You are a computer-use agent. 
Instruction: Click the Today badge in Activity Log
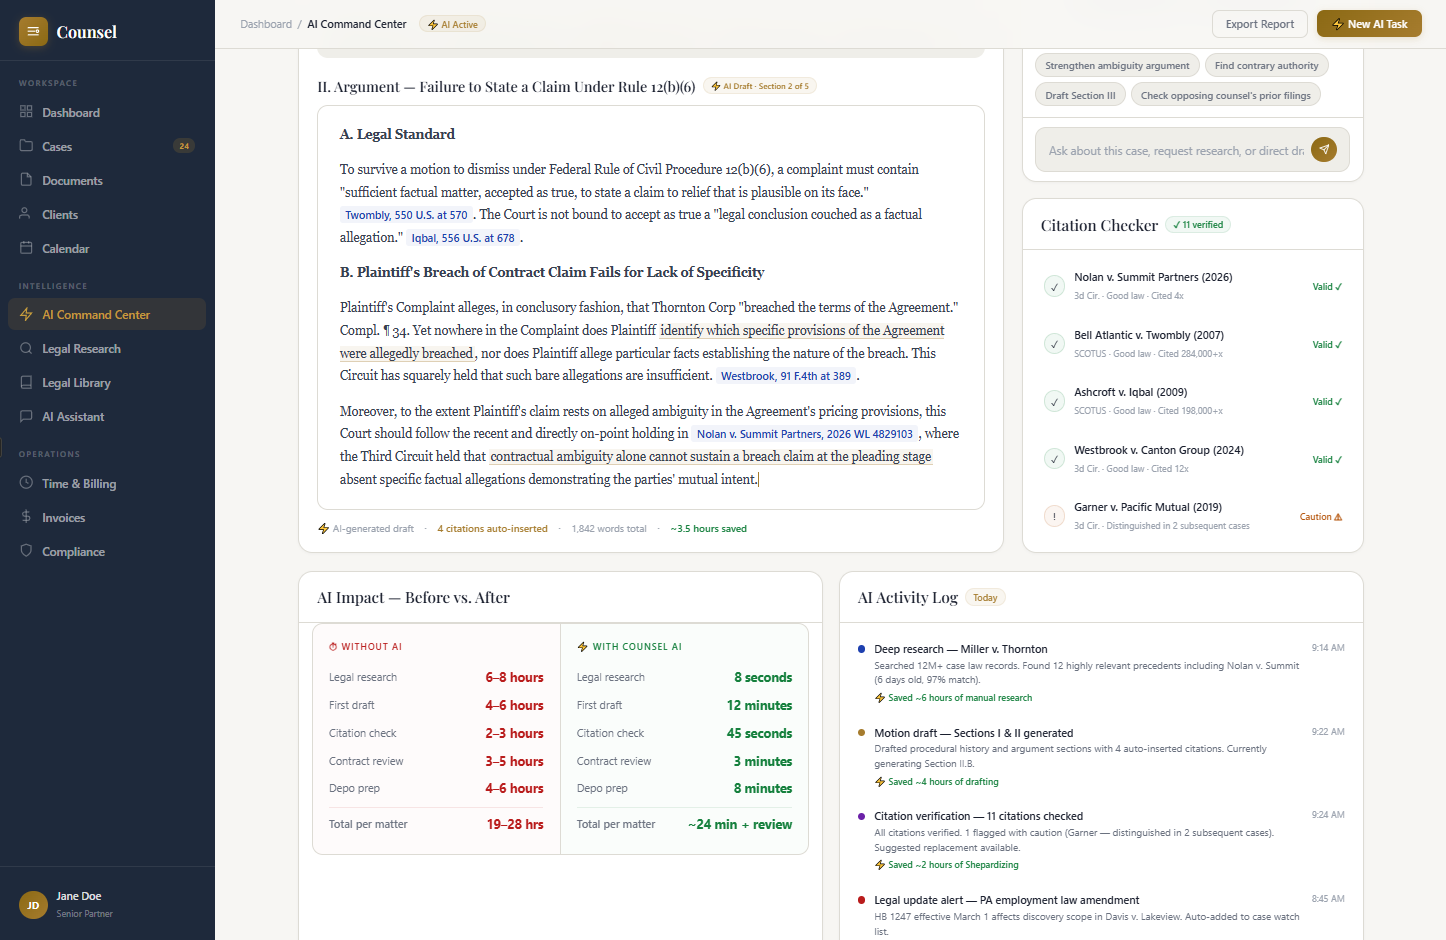click(985, 597)
